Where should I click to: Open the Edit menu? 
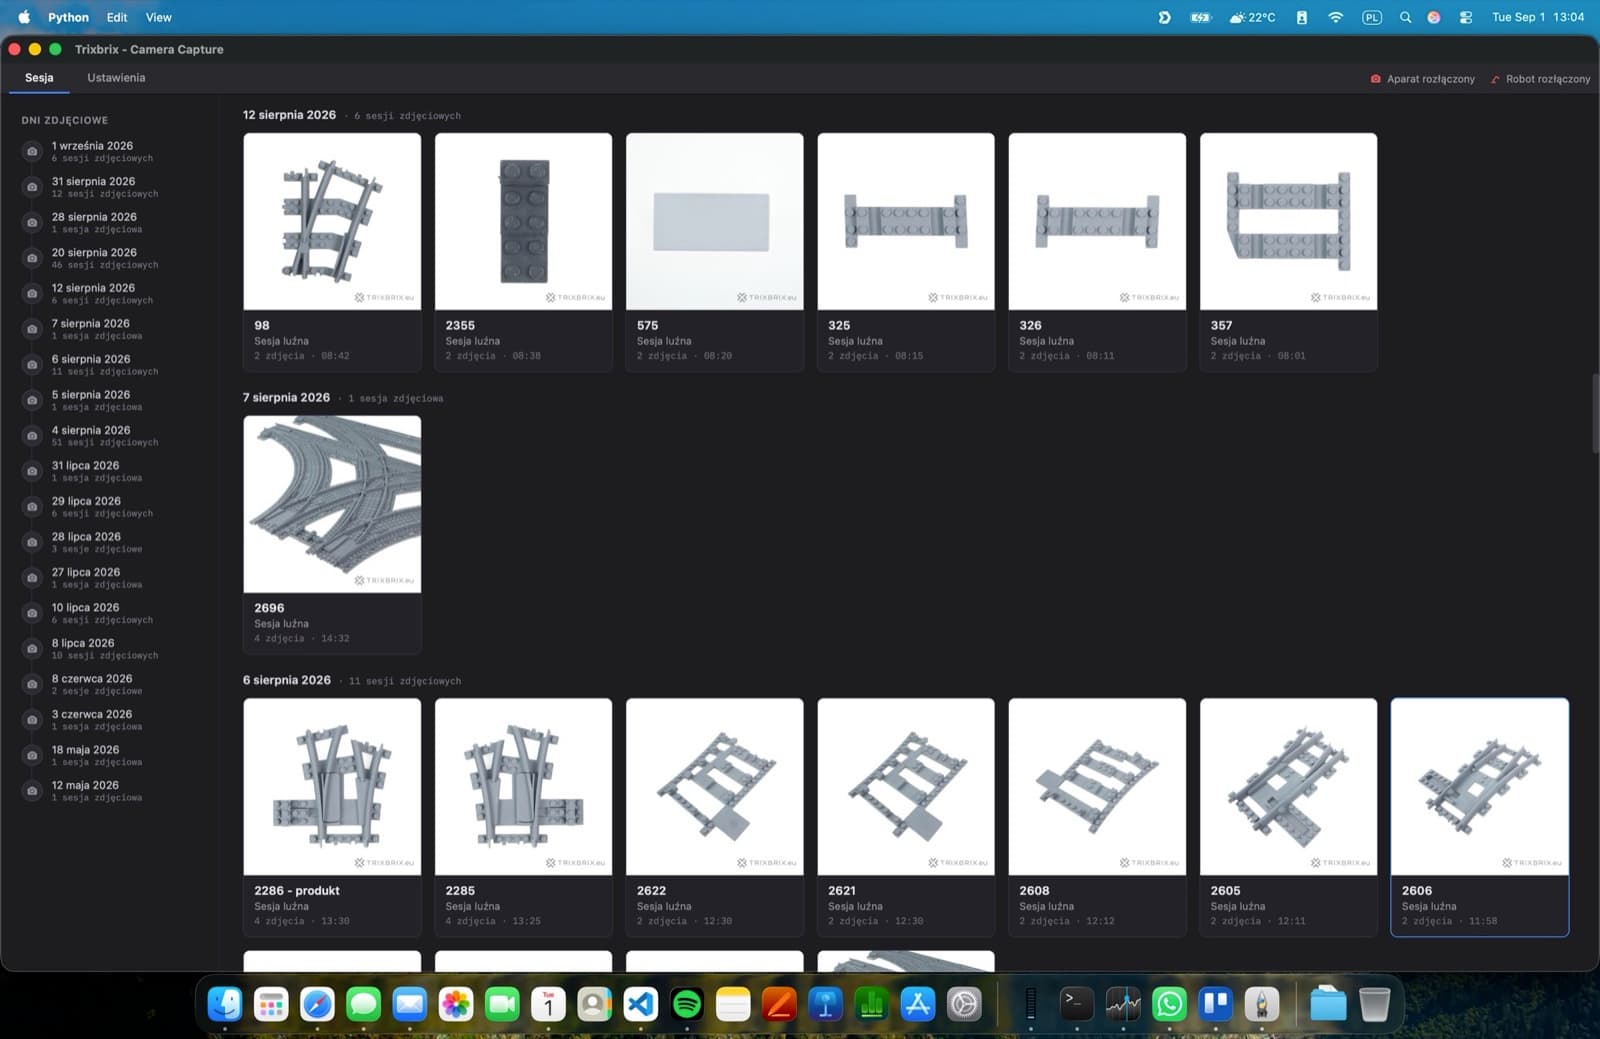pyautogui.click(x=117, y=17)
